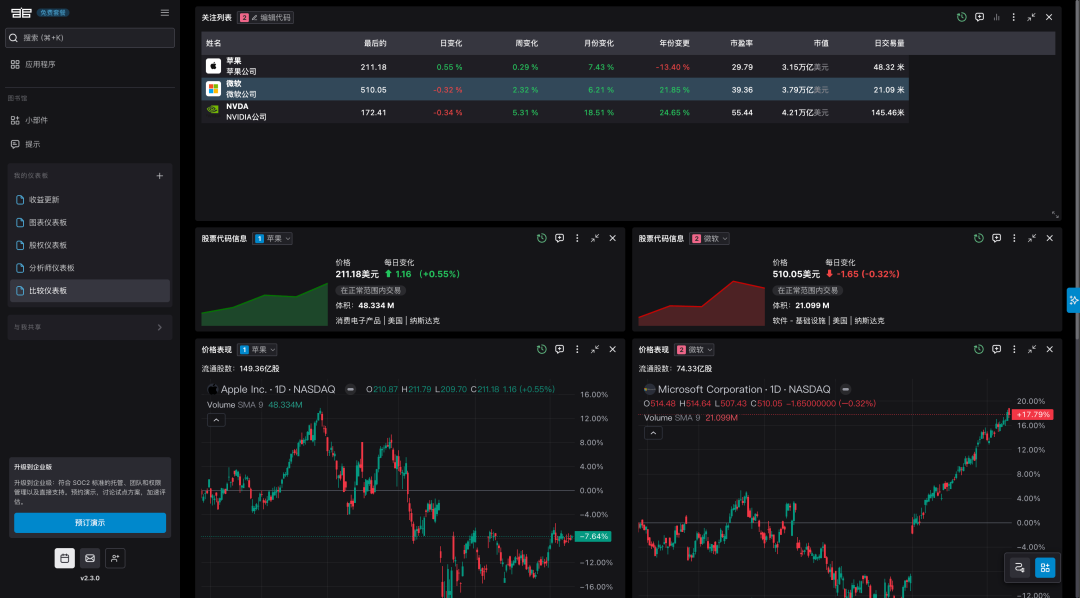
Task: Open more options in 苹果 股票代码信息
Action: (x=577, y=238)
